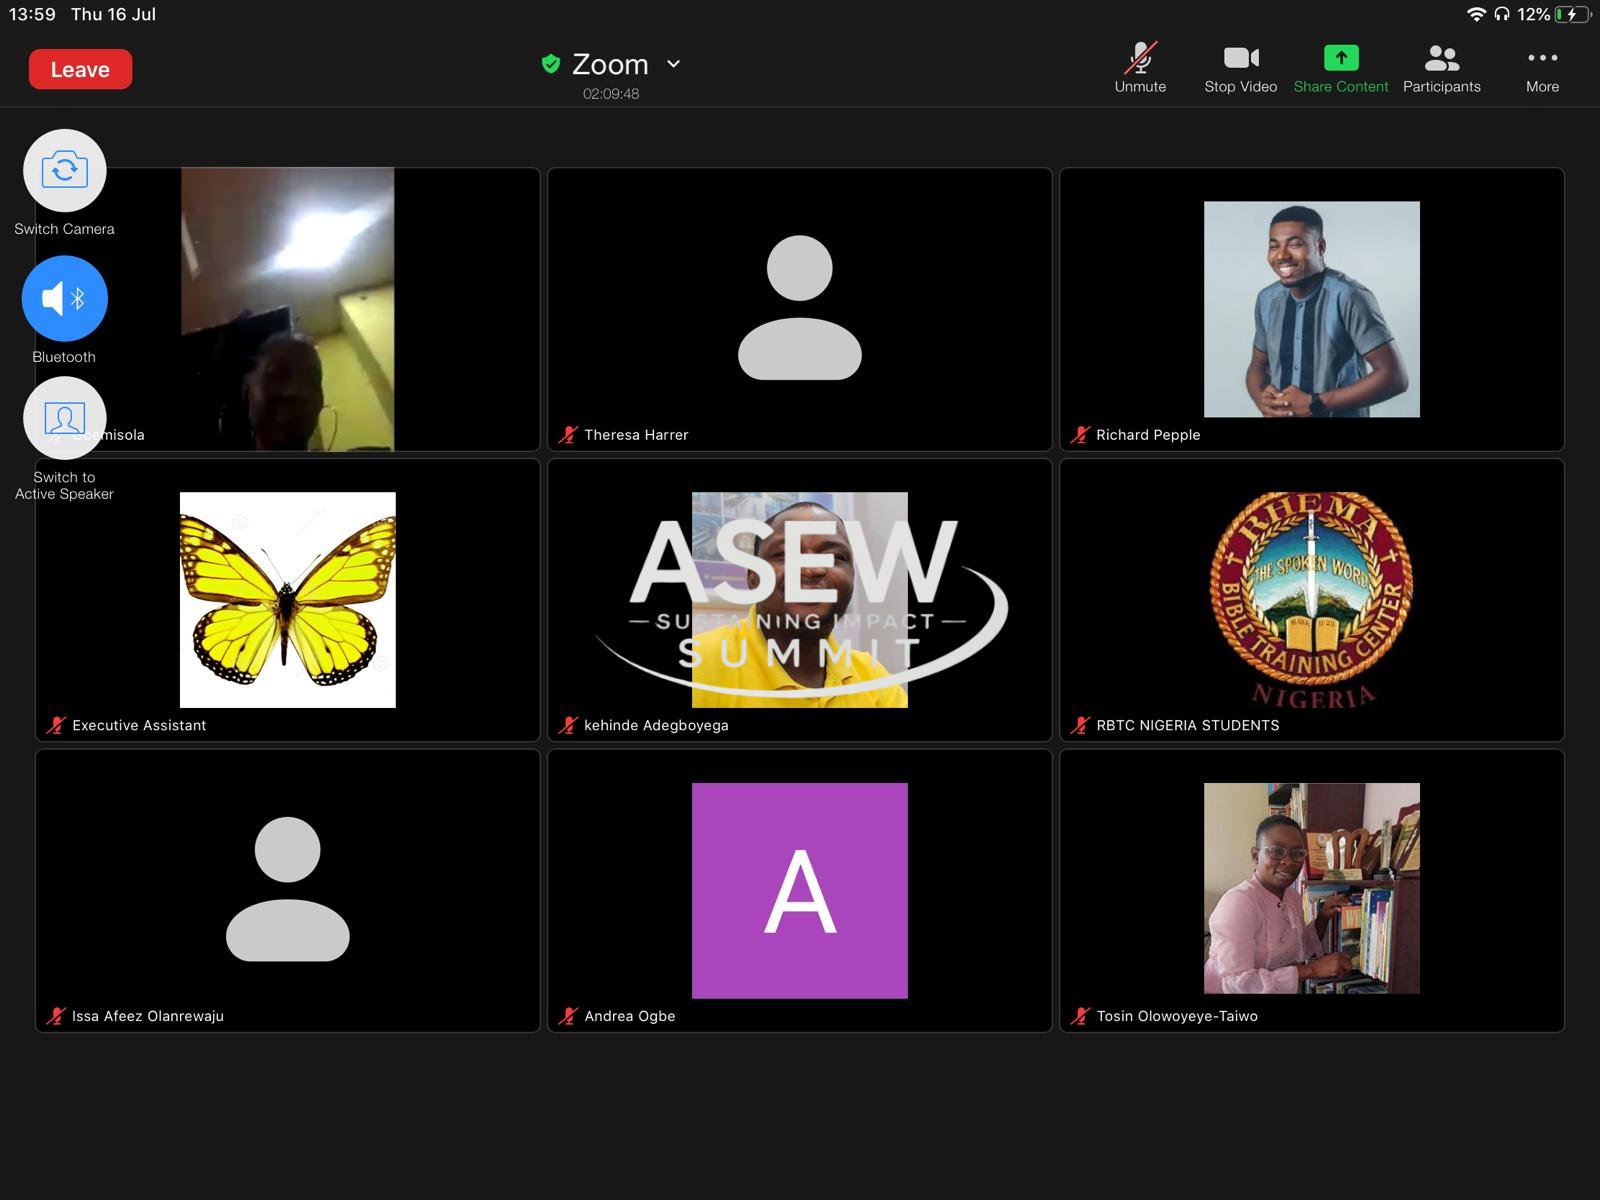Click the name label Tosin Olowoyeye-Taiwo
This screenshot has height=1200, width=1600.
(1177, 1016)
